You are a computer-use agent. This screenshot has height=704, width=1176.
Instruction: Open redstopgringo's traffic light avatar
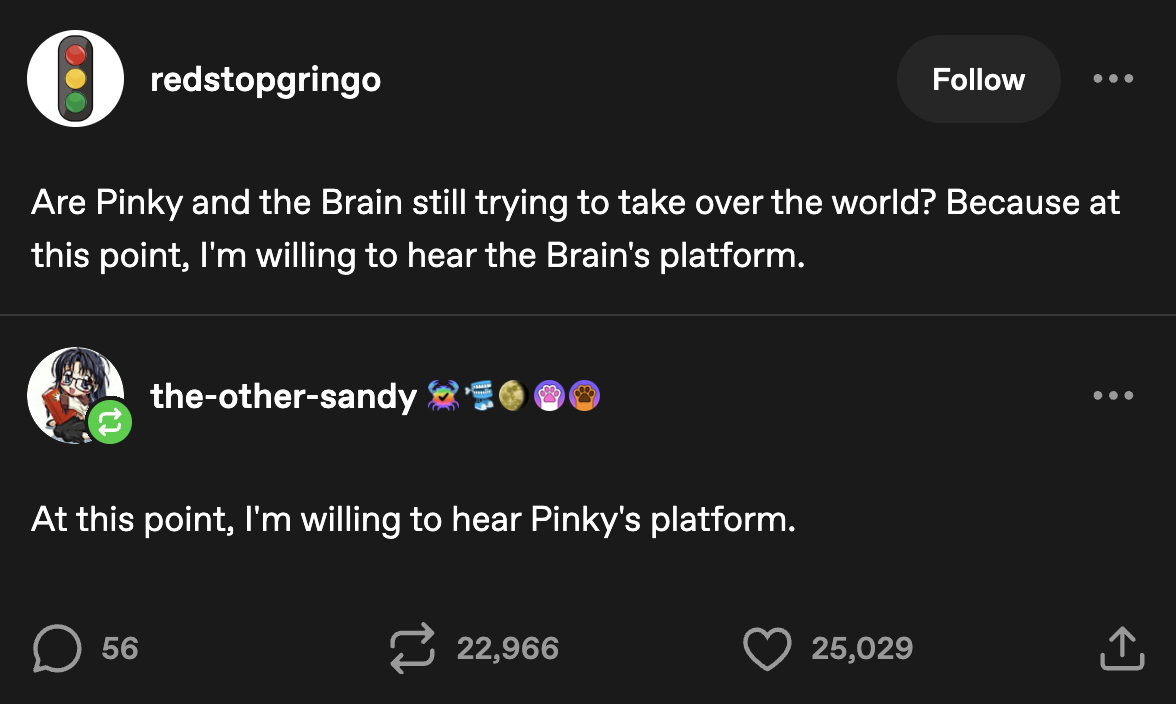tap(75, 79)
